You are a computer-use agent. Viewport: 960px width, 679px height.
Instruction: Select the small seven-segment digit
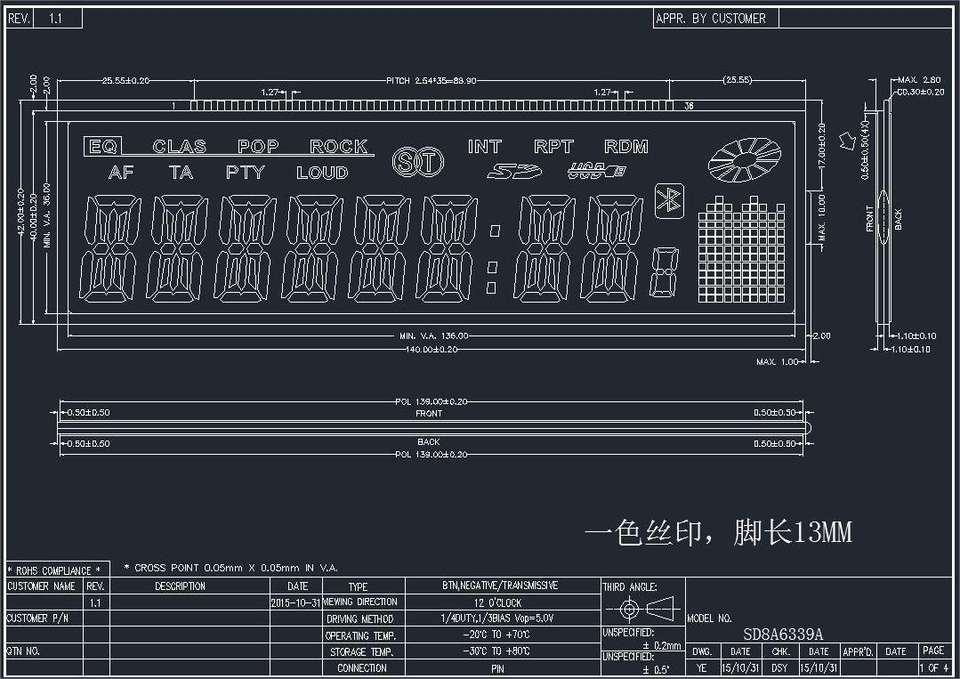664,272
